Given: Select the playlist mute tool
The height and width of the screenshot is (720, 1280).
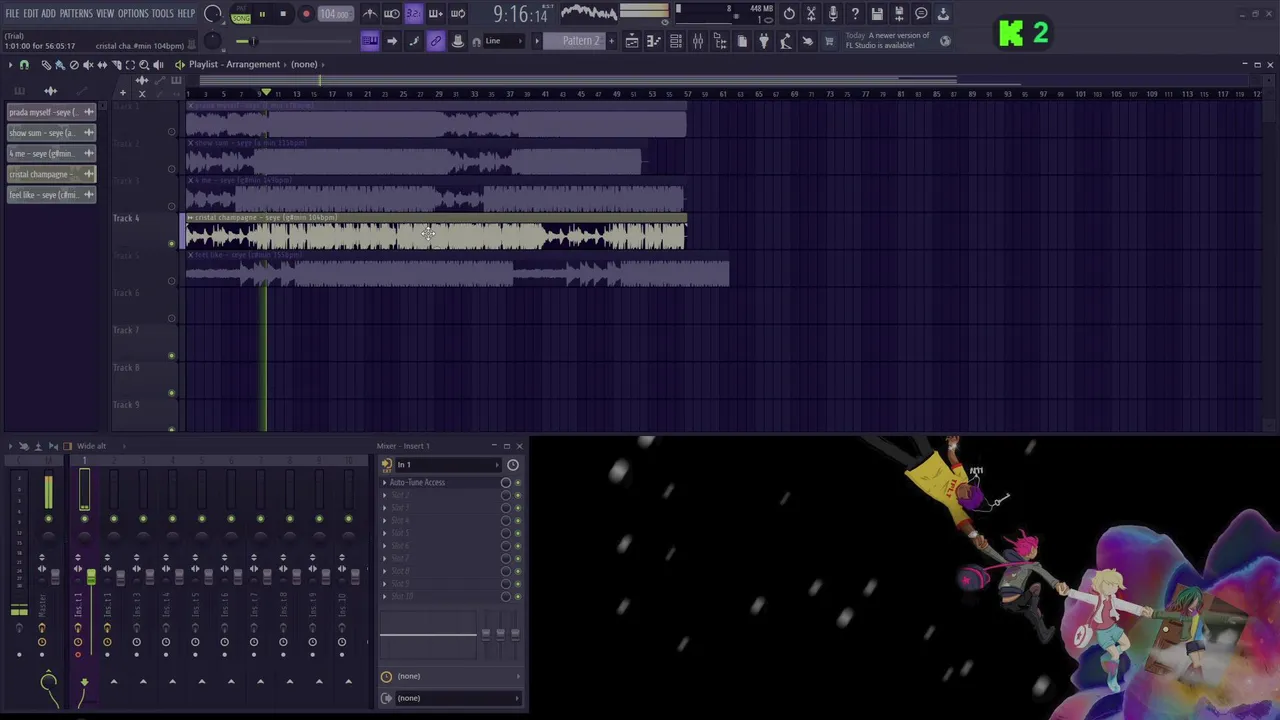Looking at the screenshot, I should (88, 65).
